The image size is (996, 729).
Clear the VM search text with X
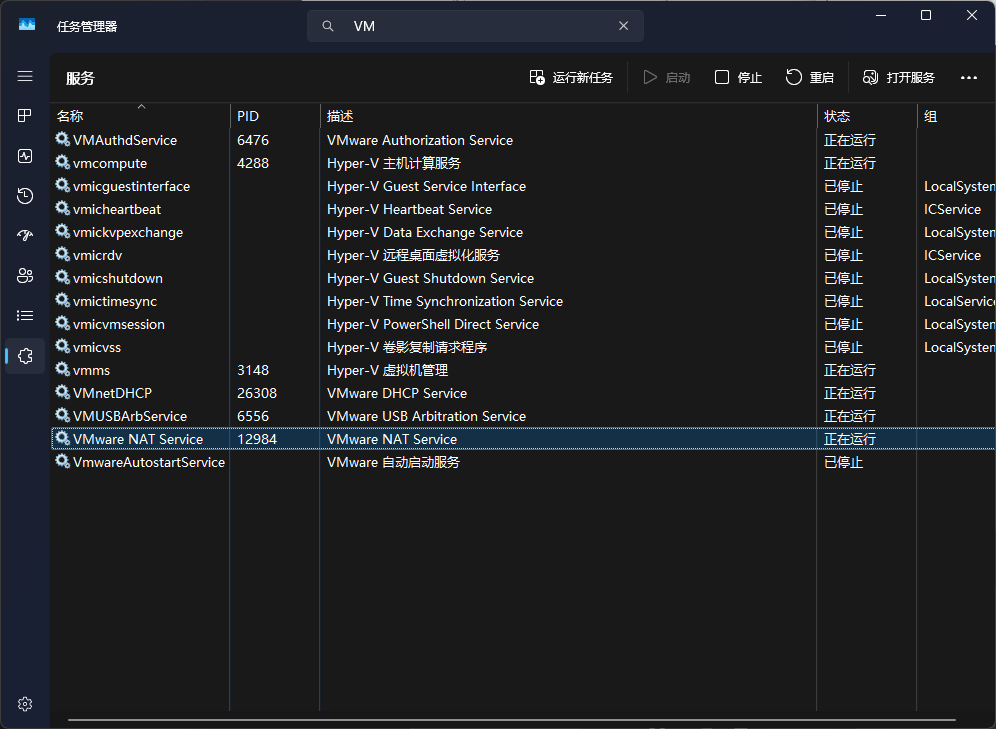623,26
